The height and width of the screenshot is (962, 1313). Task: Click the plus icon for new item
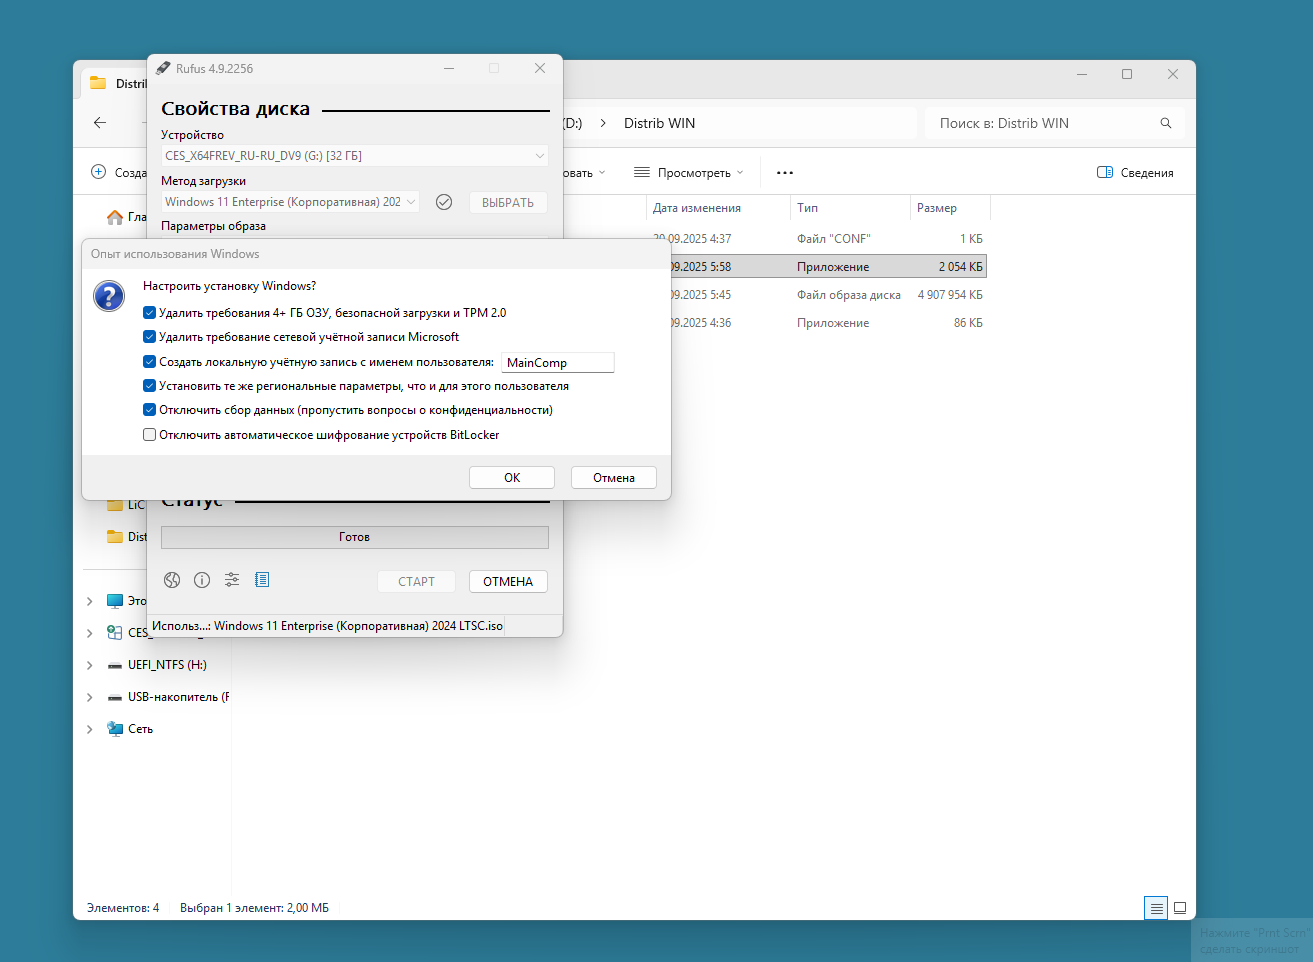pyautogui.click(x=98, y=172)
